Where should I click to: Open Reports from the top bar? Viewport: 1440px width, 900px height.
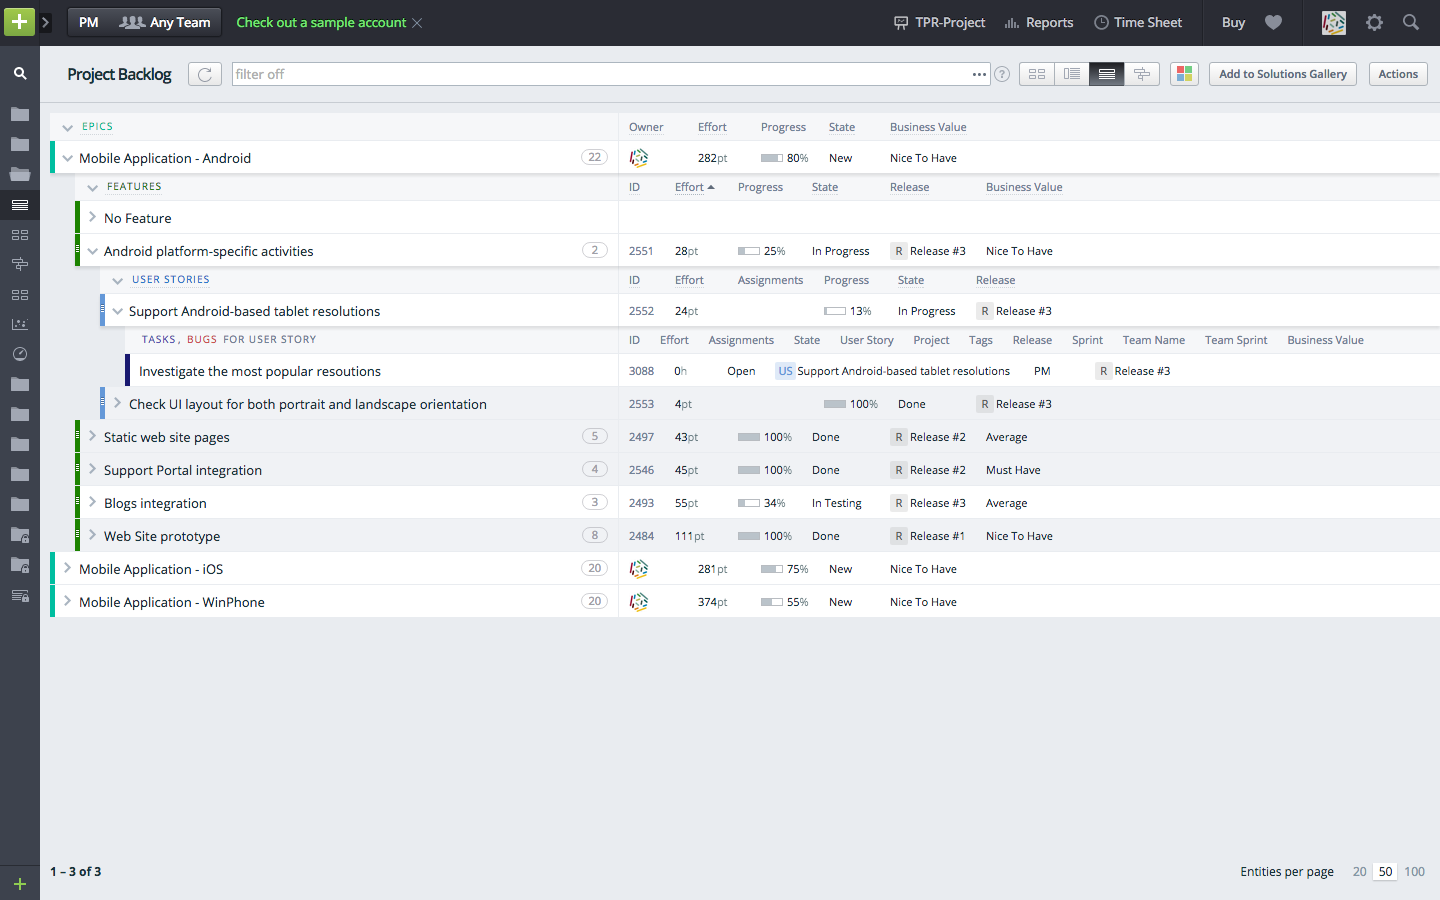1038,22
